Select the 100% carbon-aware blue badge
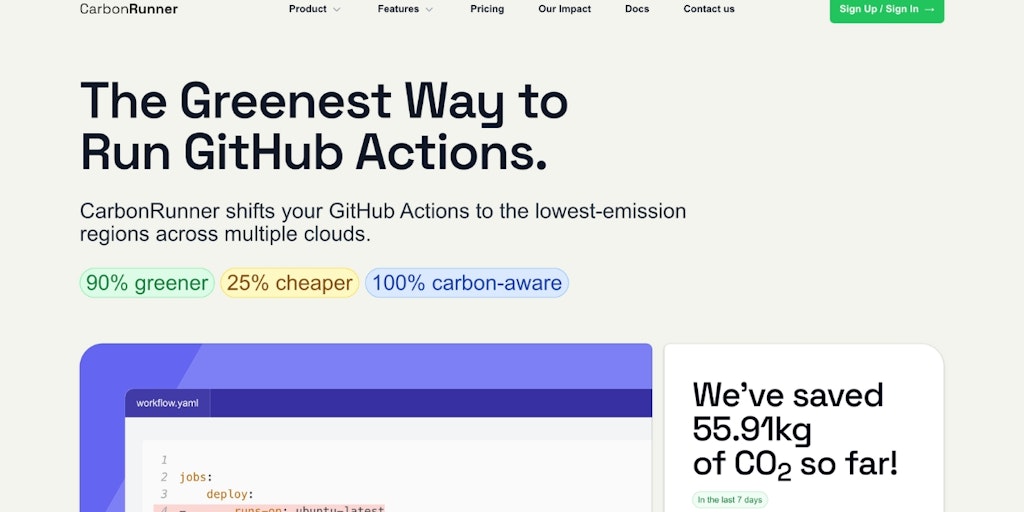The width and height of the screenshot is (1024, 512). point(467,283)
